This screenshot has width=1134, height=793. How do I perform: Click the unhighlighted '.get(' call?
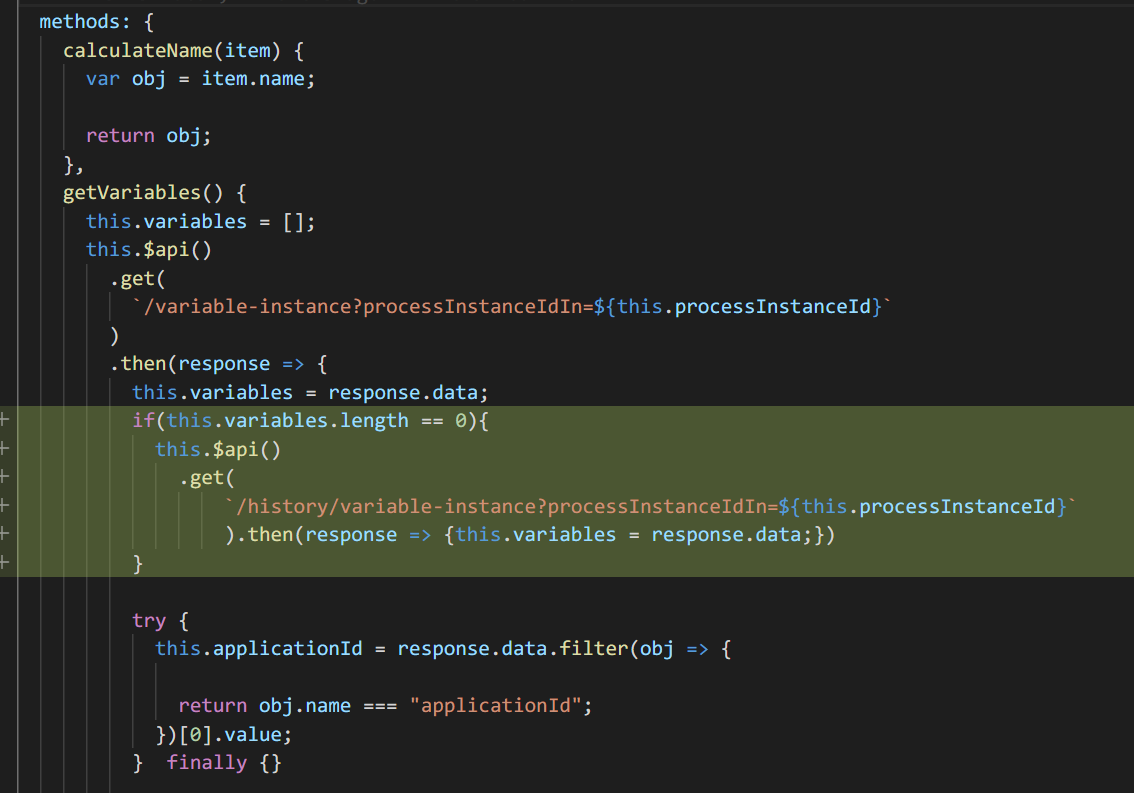(x=137, y=279)
